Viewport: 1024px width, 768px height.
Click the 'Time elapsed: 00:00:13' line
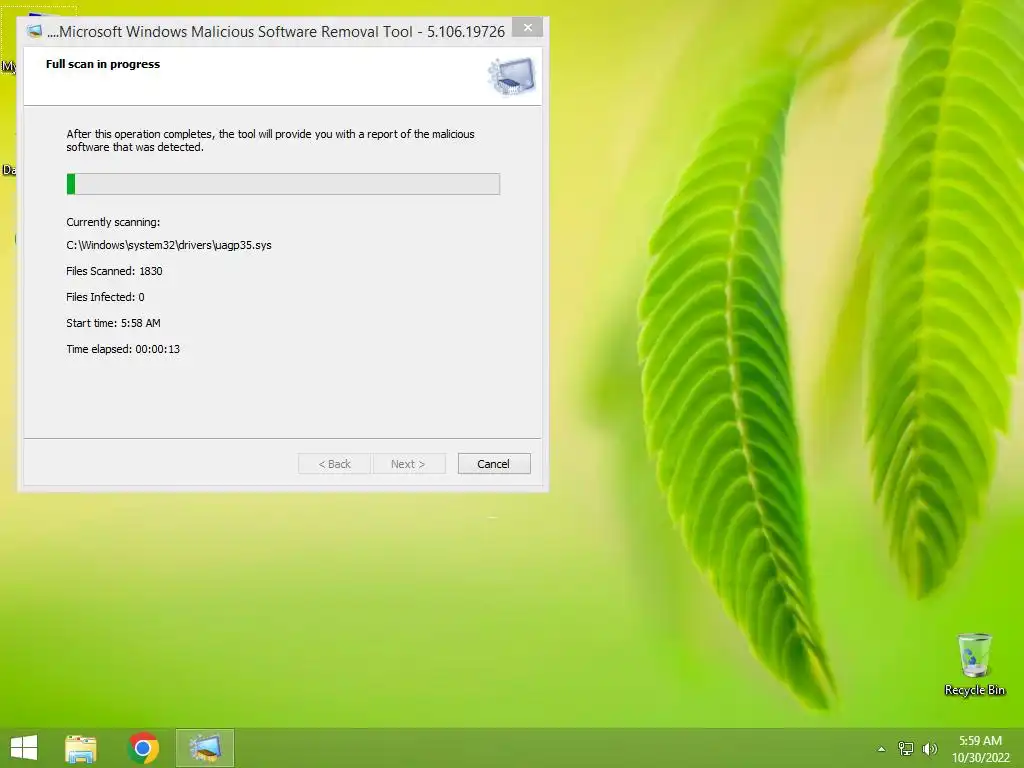pyautogui.click(x=123, y=349)
